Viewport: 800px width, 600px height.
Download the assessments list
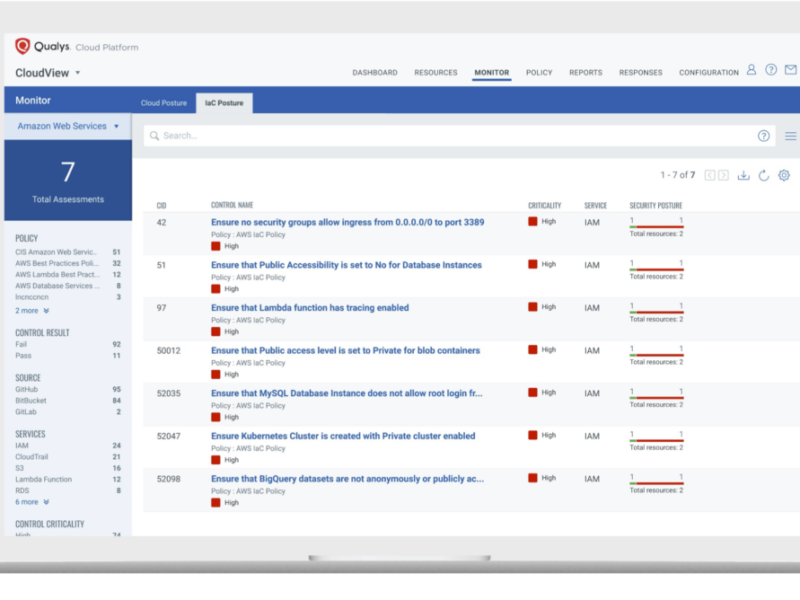click(x=743, y=175)
